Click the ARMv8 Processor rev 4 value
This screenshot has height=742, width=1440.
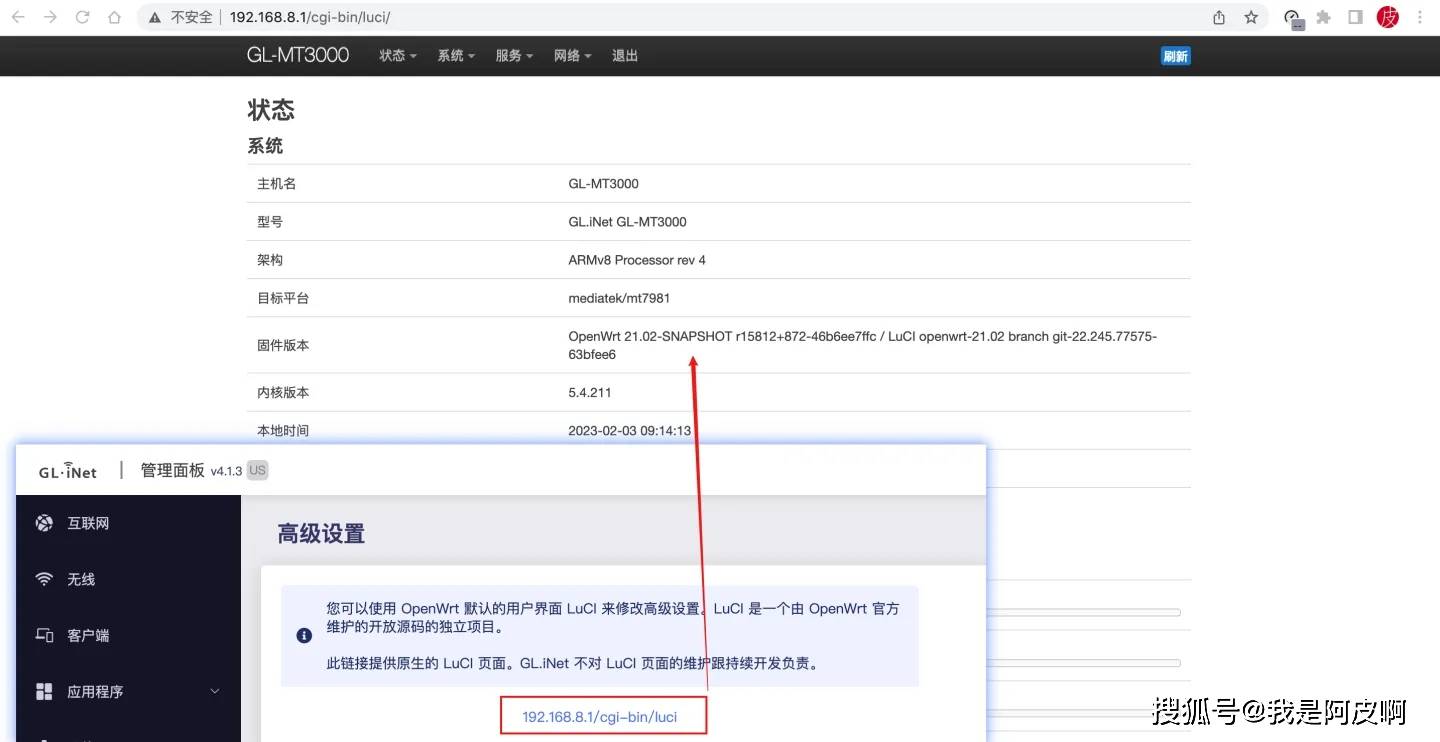click(x=637, y=260)
